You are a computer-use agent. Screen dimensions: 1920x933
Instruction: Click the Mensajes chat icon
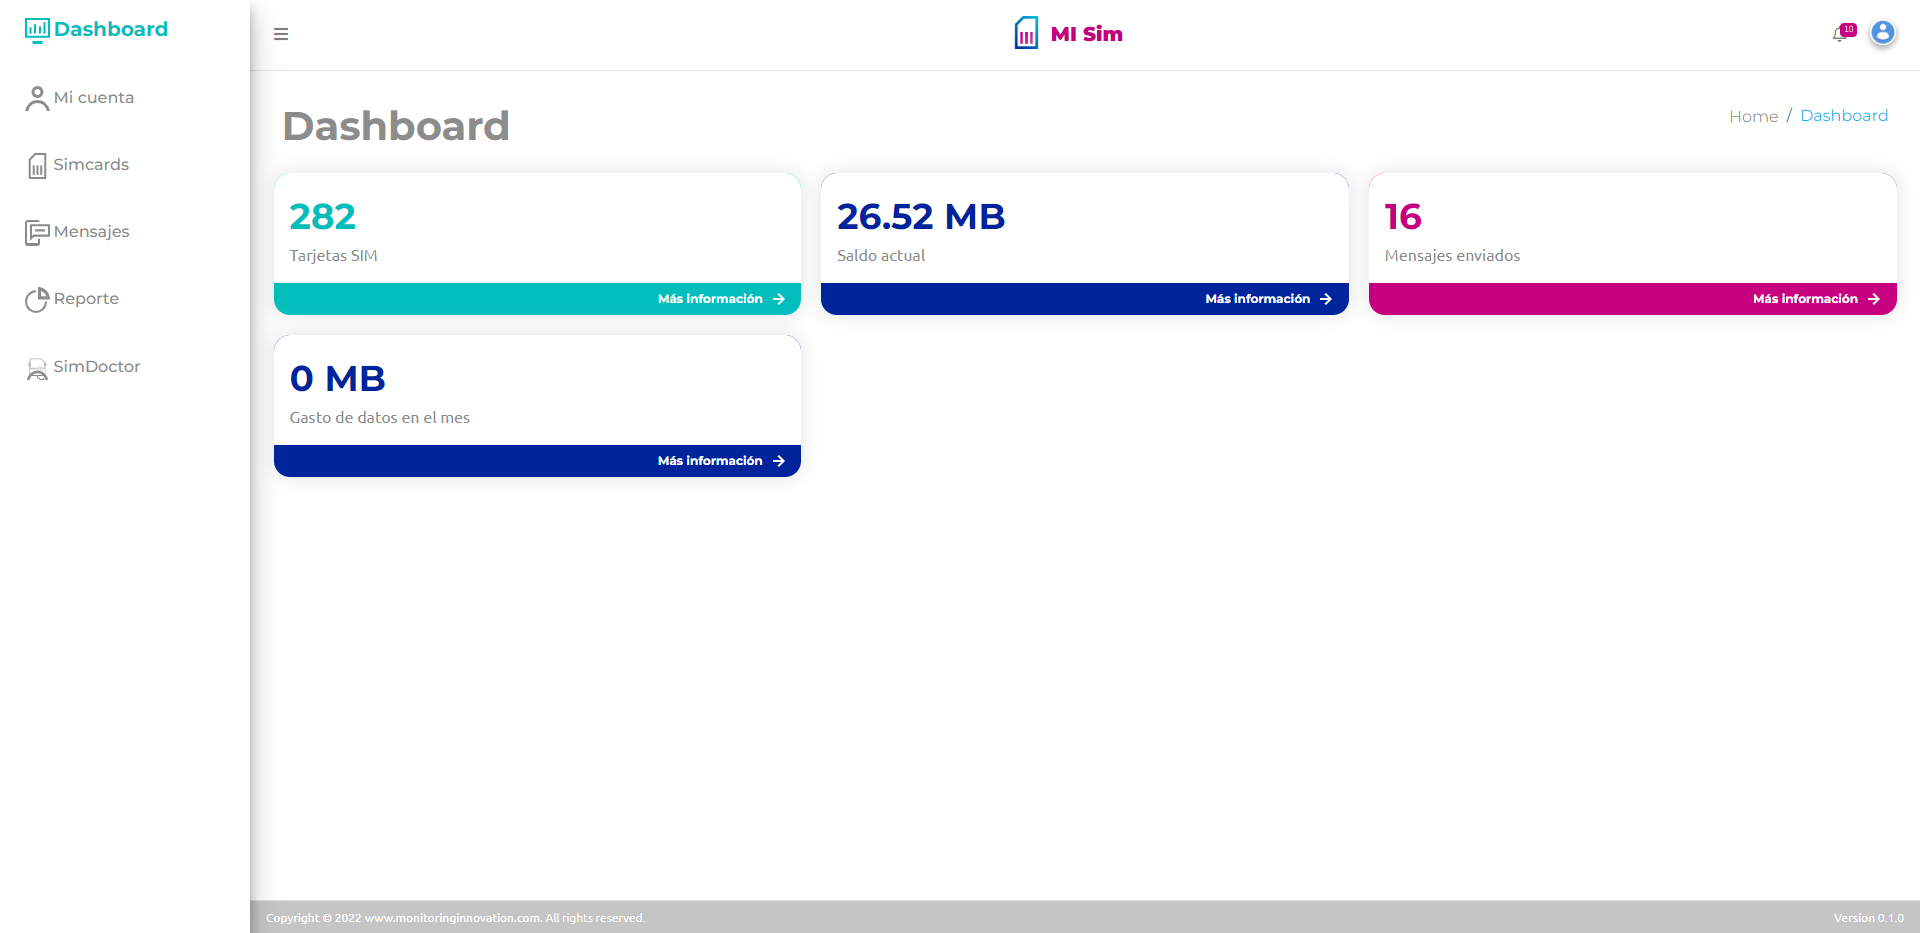37,233
